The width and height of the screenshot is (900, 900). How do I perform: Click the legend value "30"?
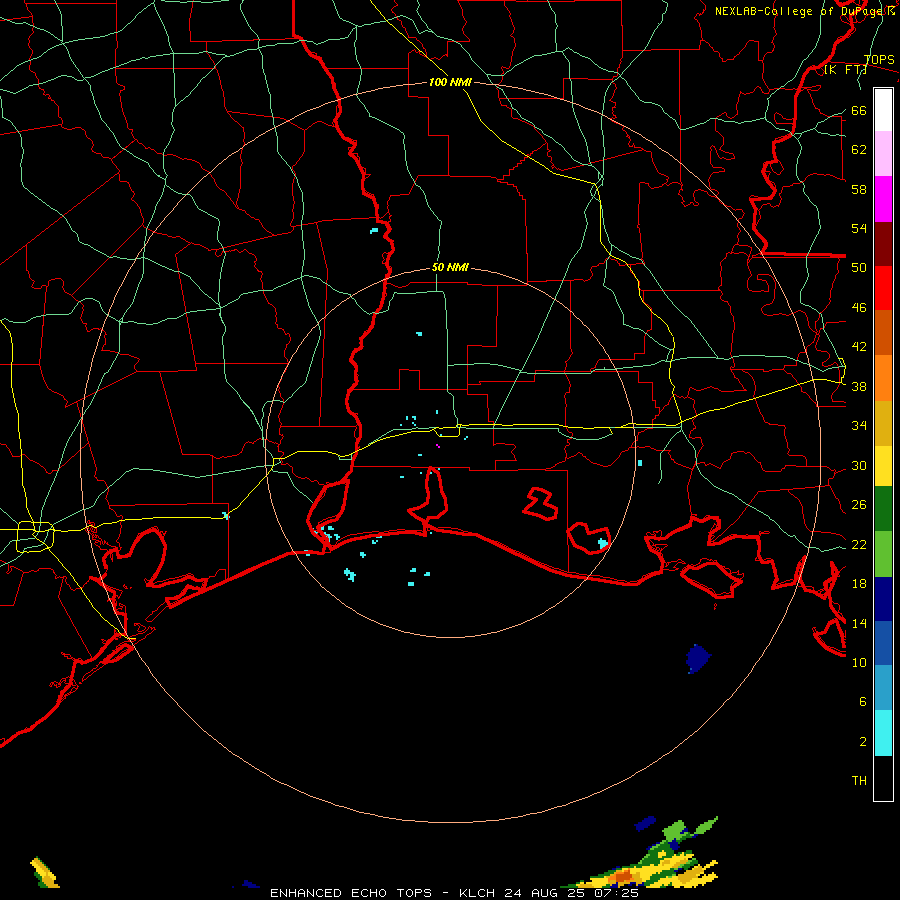(859, 465)
